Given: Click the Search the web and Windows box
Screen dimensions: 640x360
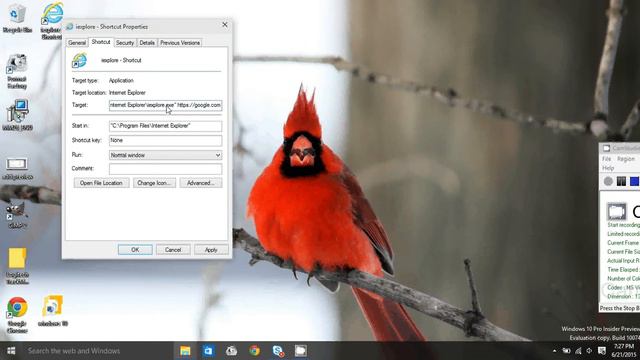Looking at the screenshot, I should 98,351.
